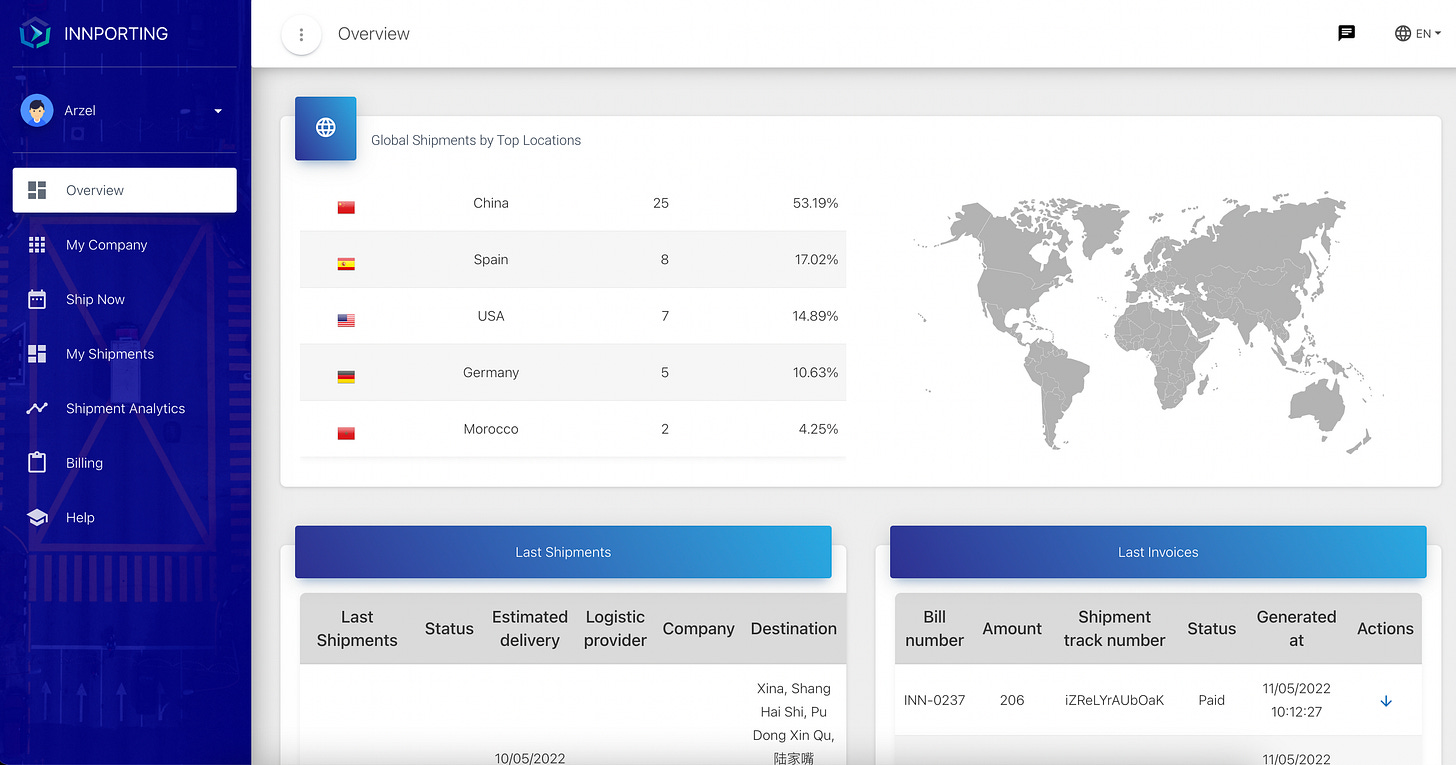Click the track number iZReLYrAUbOaK
The width and height of the screenshot is (1456, 765).
(1114, 700)
